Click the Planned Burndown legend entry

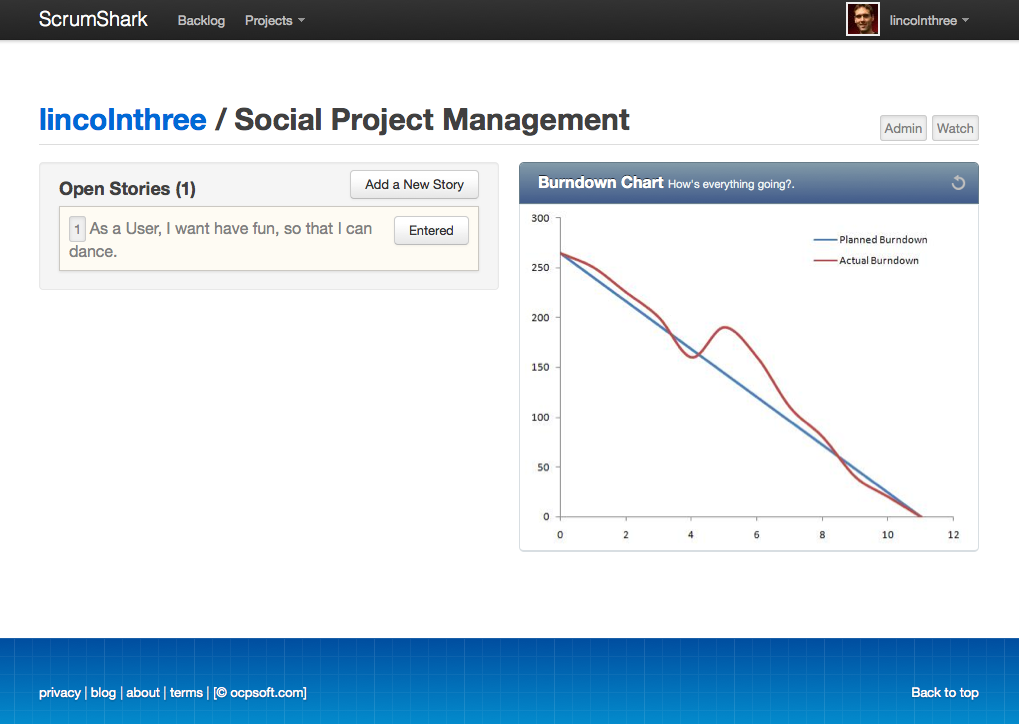click(870, 239)
